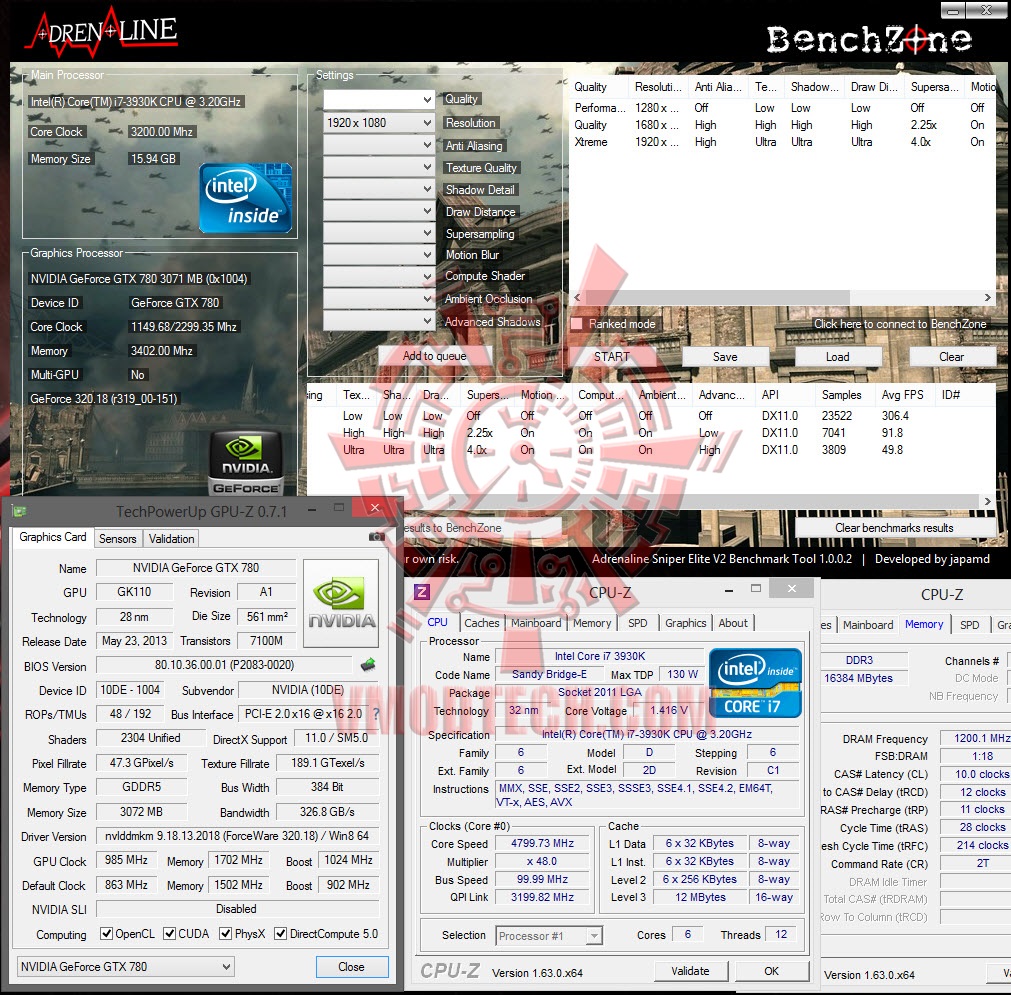Switch to the Validation tab in GPU-Z
1011x995 pixels.
(171, 538)
